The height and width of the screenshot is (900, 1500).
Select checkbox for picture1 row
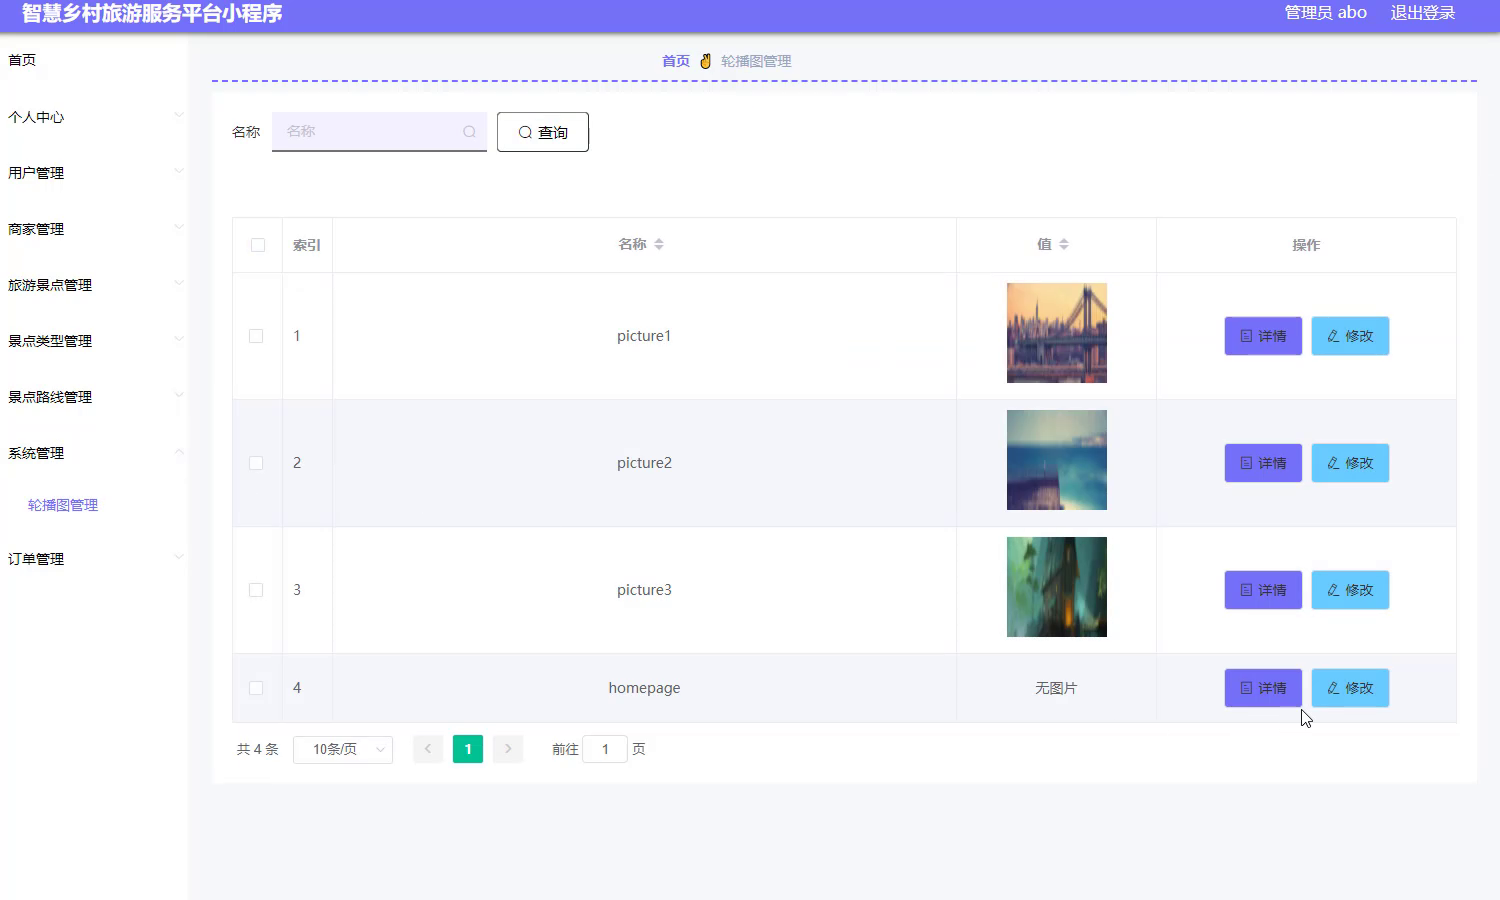tap(256, 336)
